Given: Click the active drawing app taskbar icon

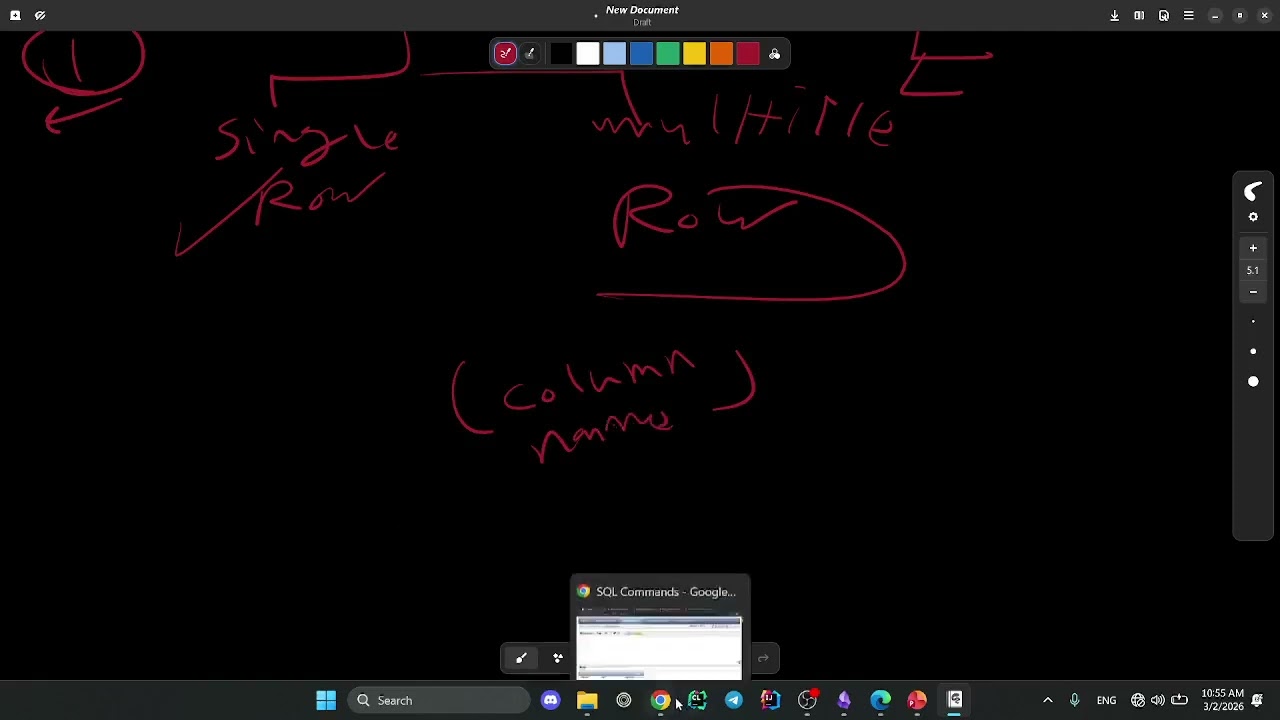Looking at the screenshot, I should tap(954, 700).
